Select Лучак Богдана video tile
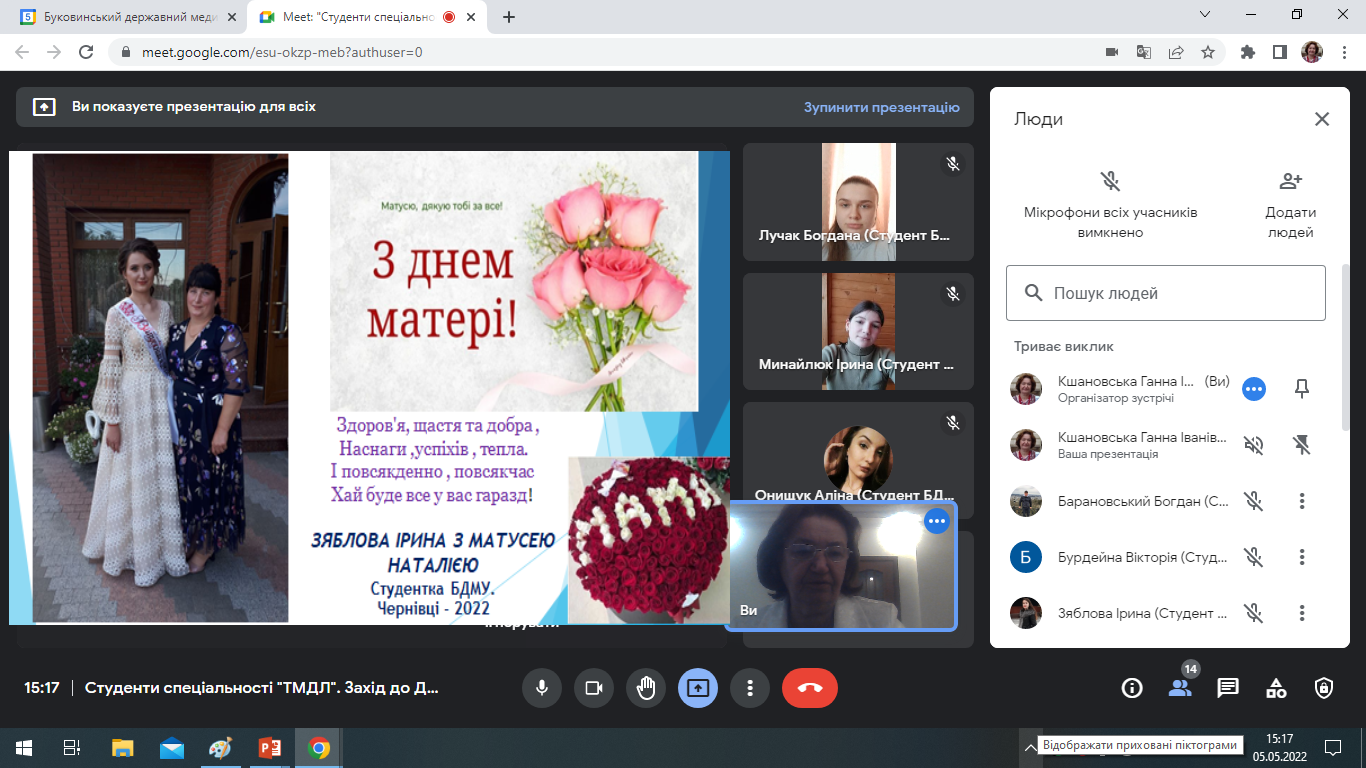 (x=858, y=202)
